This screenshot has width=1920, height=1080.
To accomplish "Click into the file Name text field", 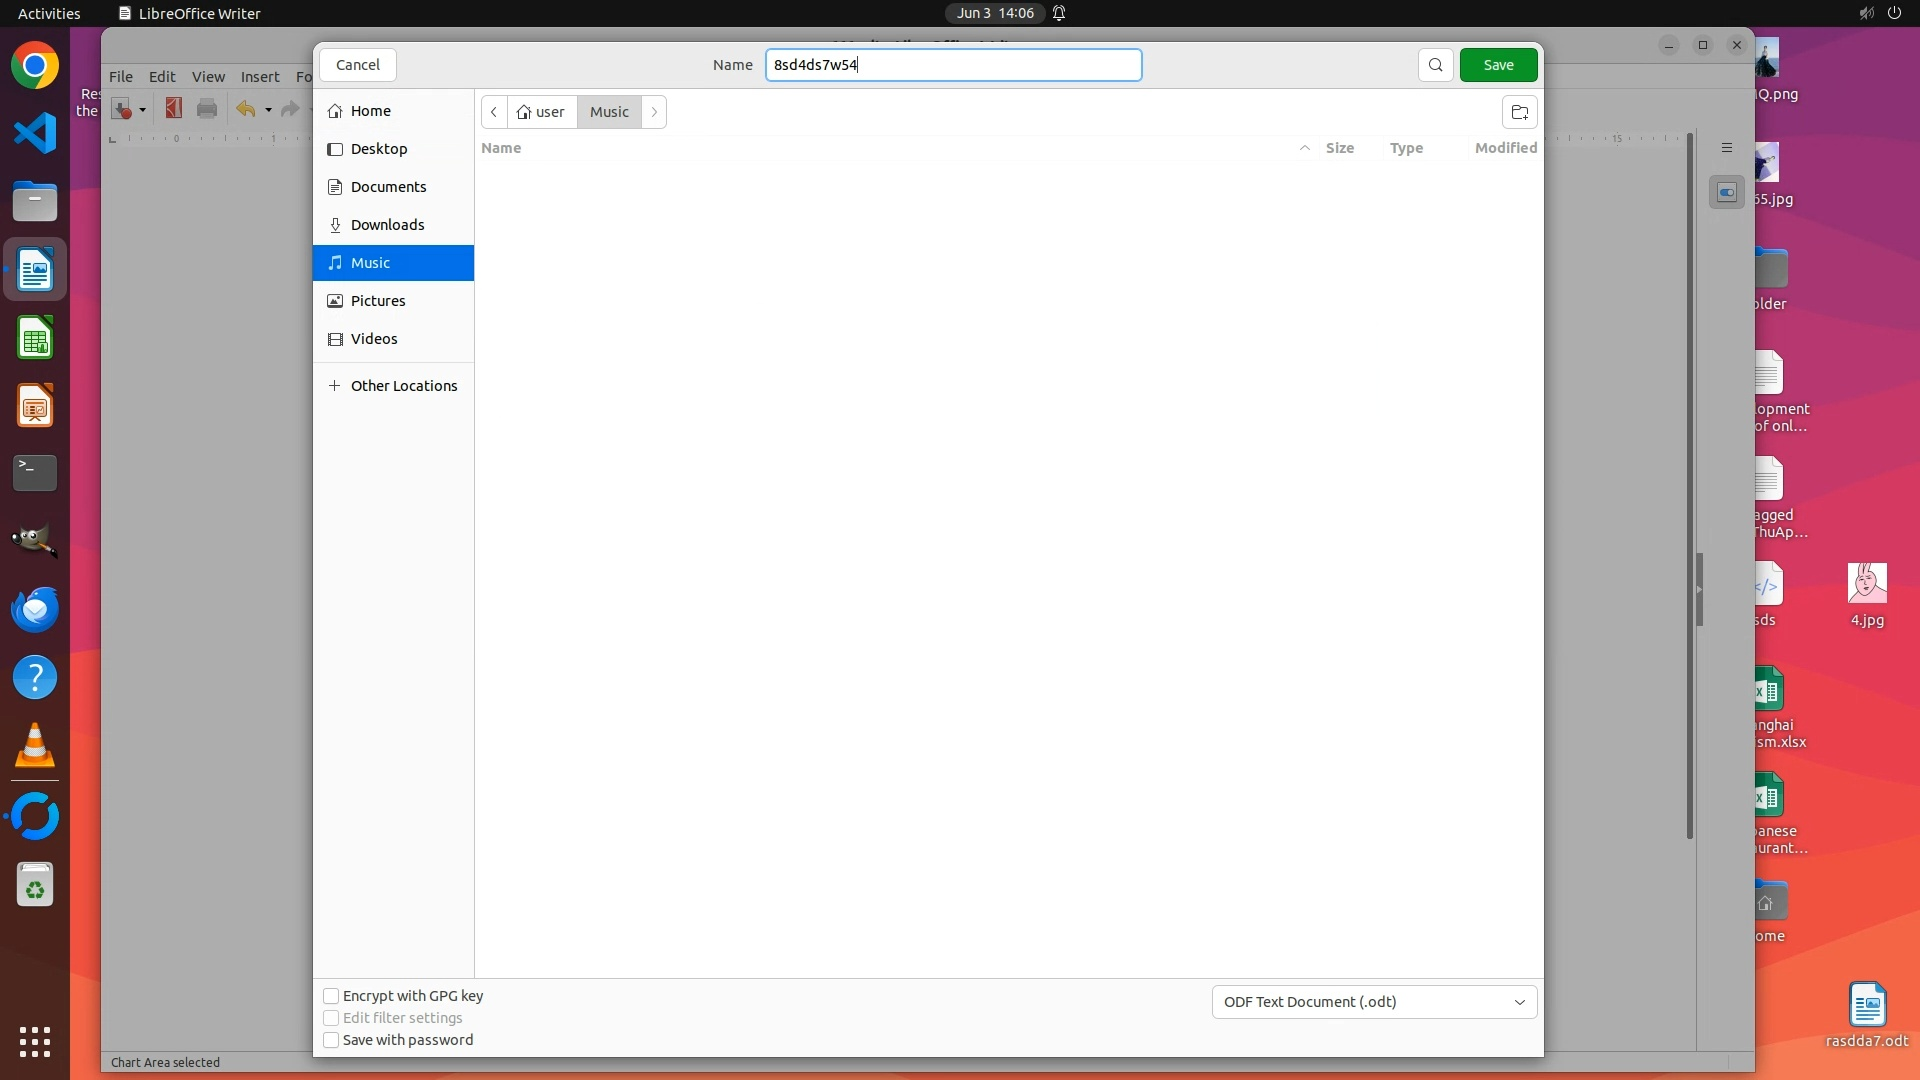I will [952, 65].
